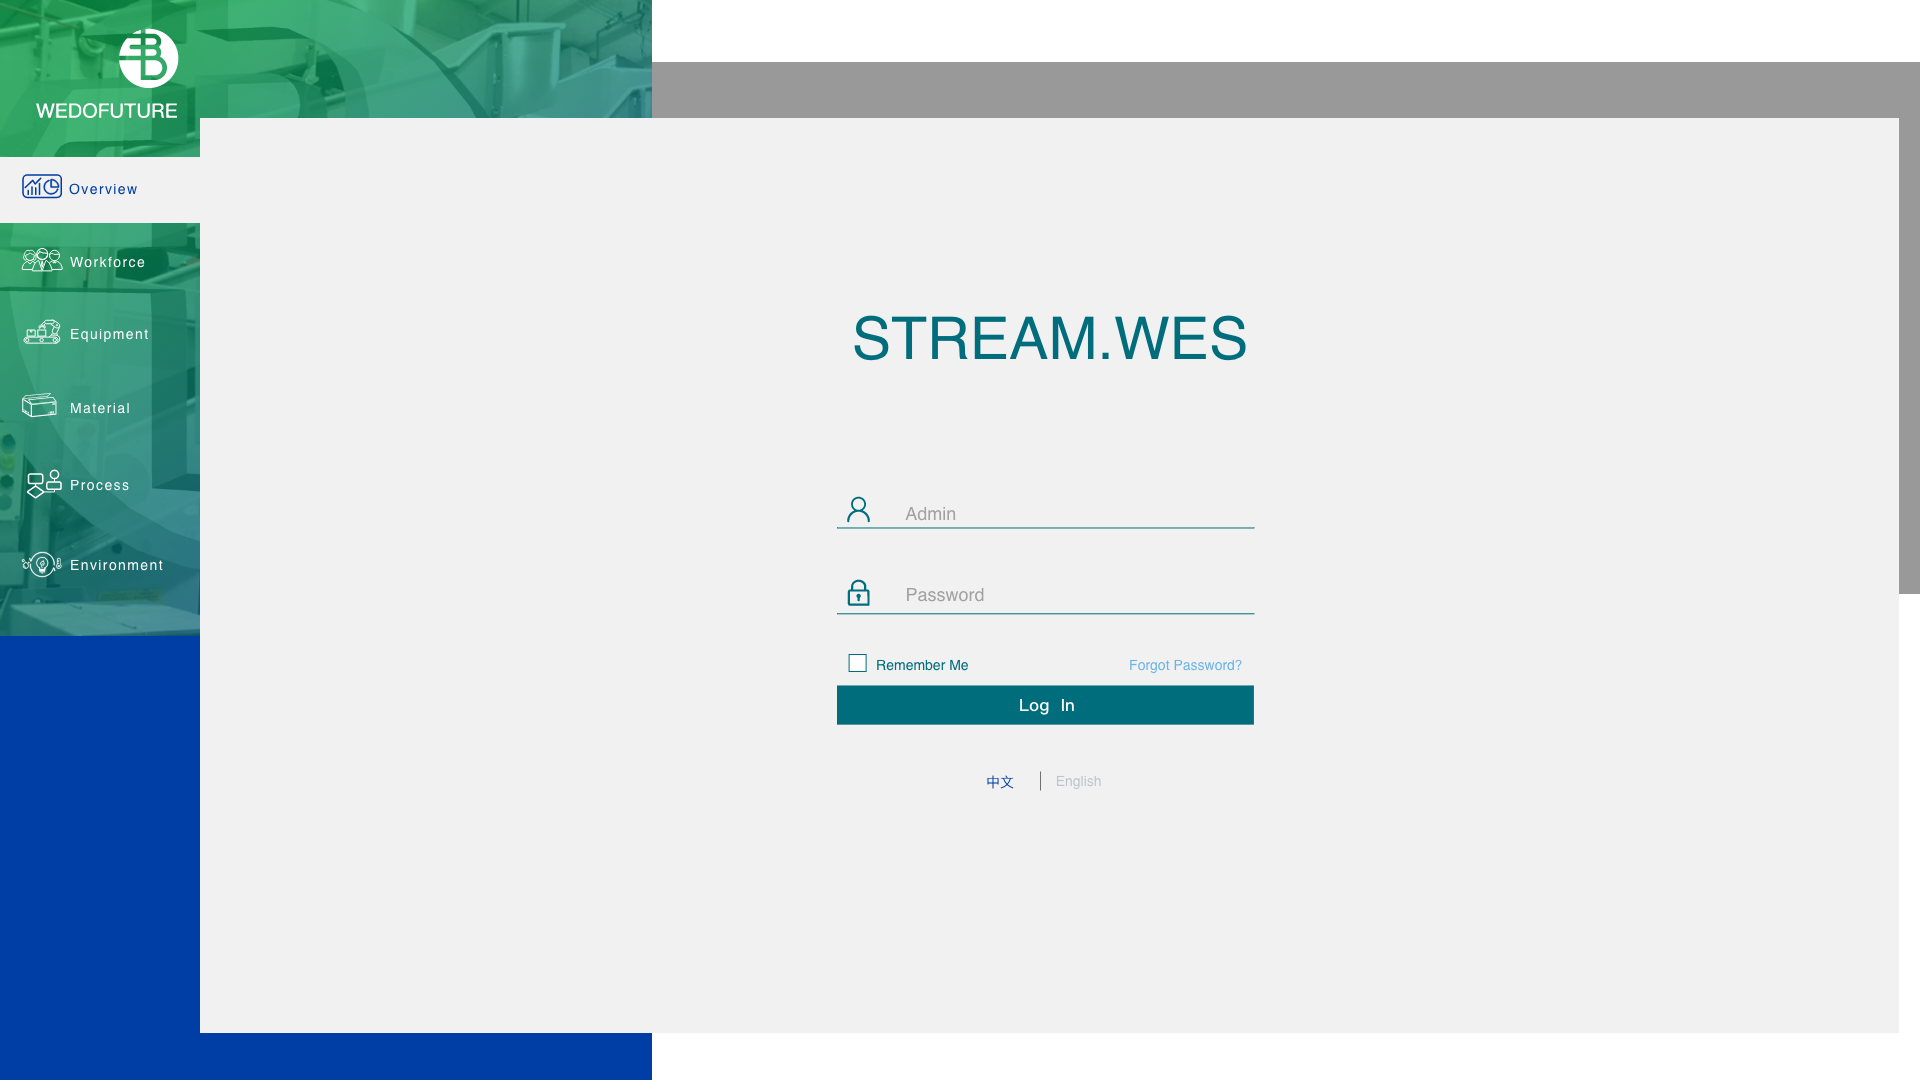Image resolution: width=1920 pixels, height=1080 pixels.
Task: Enable the Remember Me checkbox
Action: [857, 663]
